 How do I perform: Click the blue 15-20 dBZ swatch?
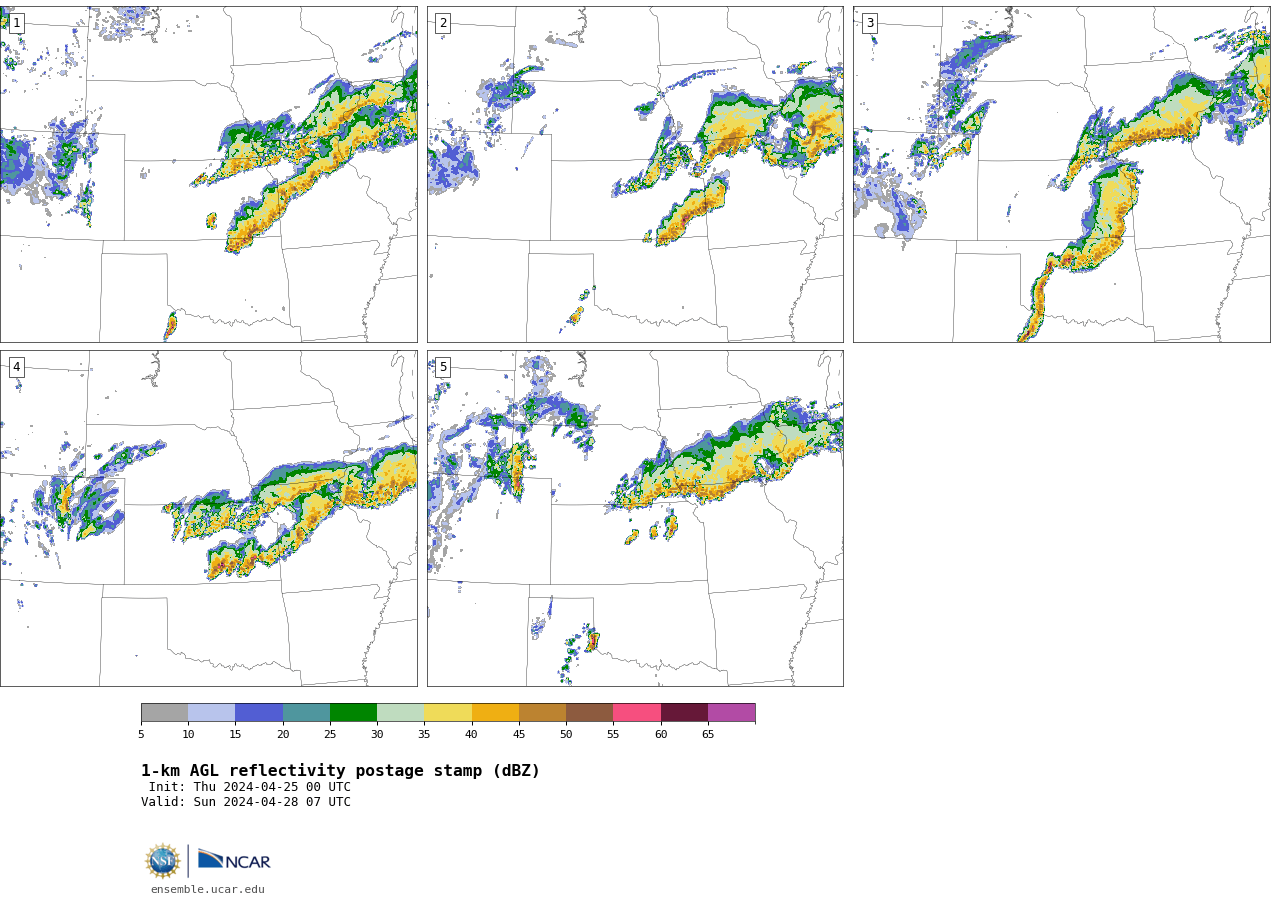coord(259,713)
